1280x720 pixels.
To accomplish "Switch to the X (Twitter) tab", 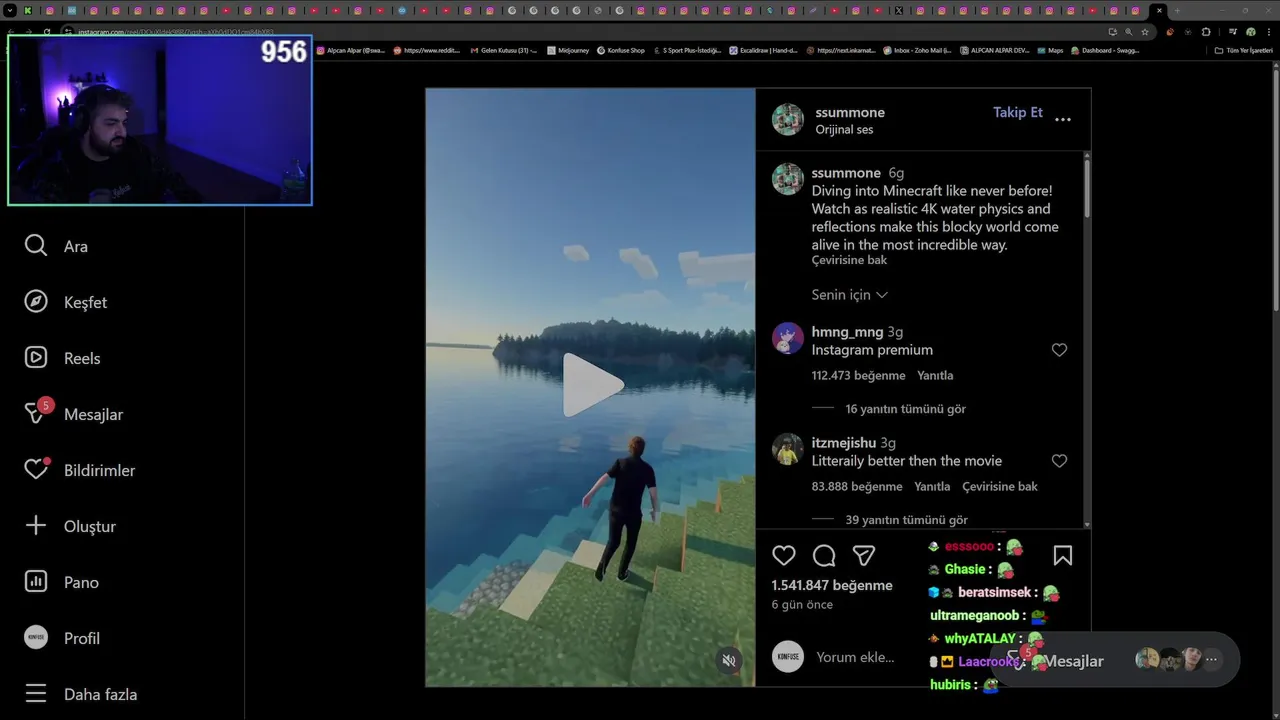I will pyautogui.click(x=898, y=10).
